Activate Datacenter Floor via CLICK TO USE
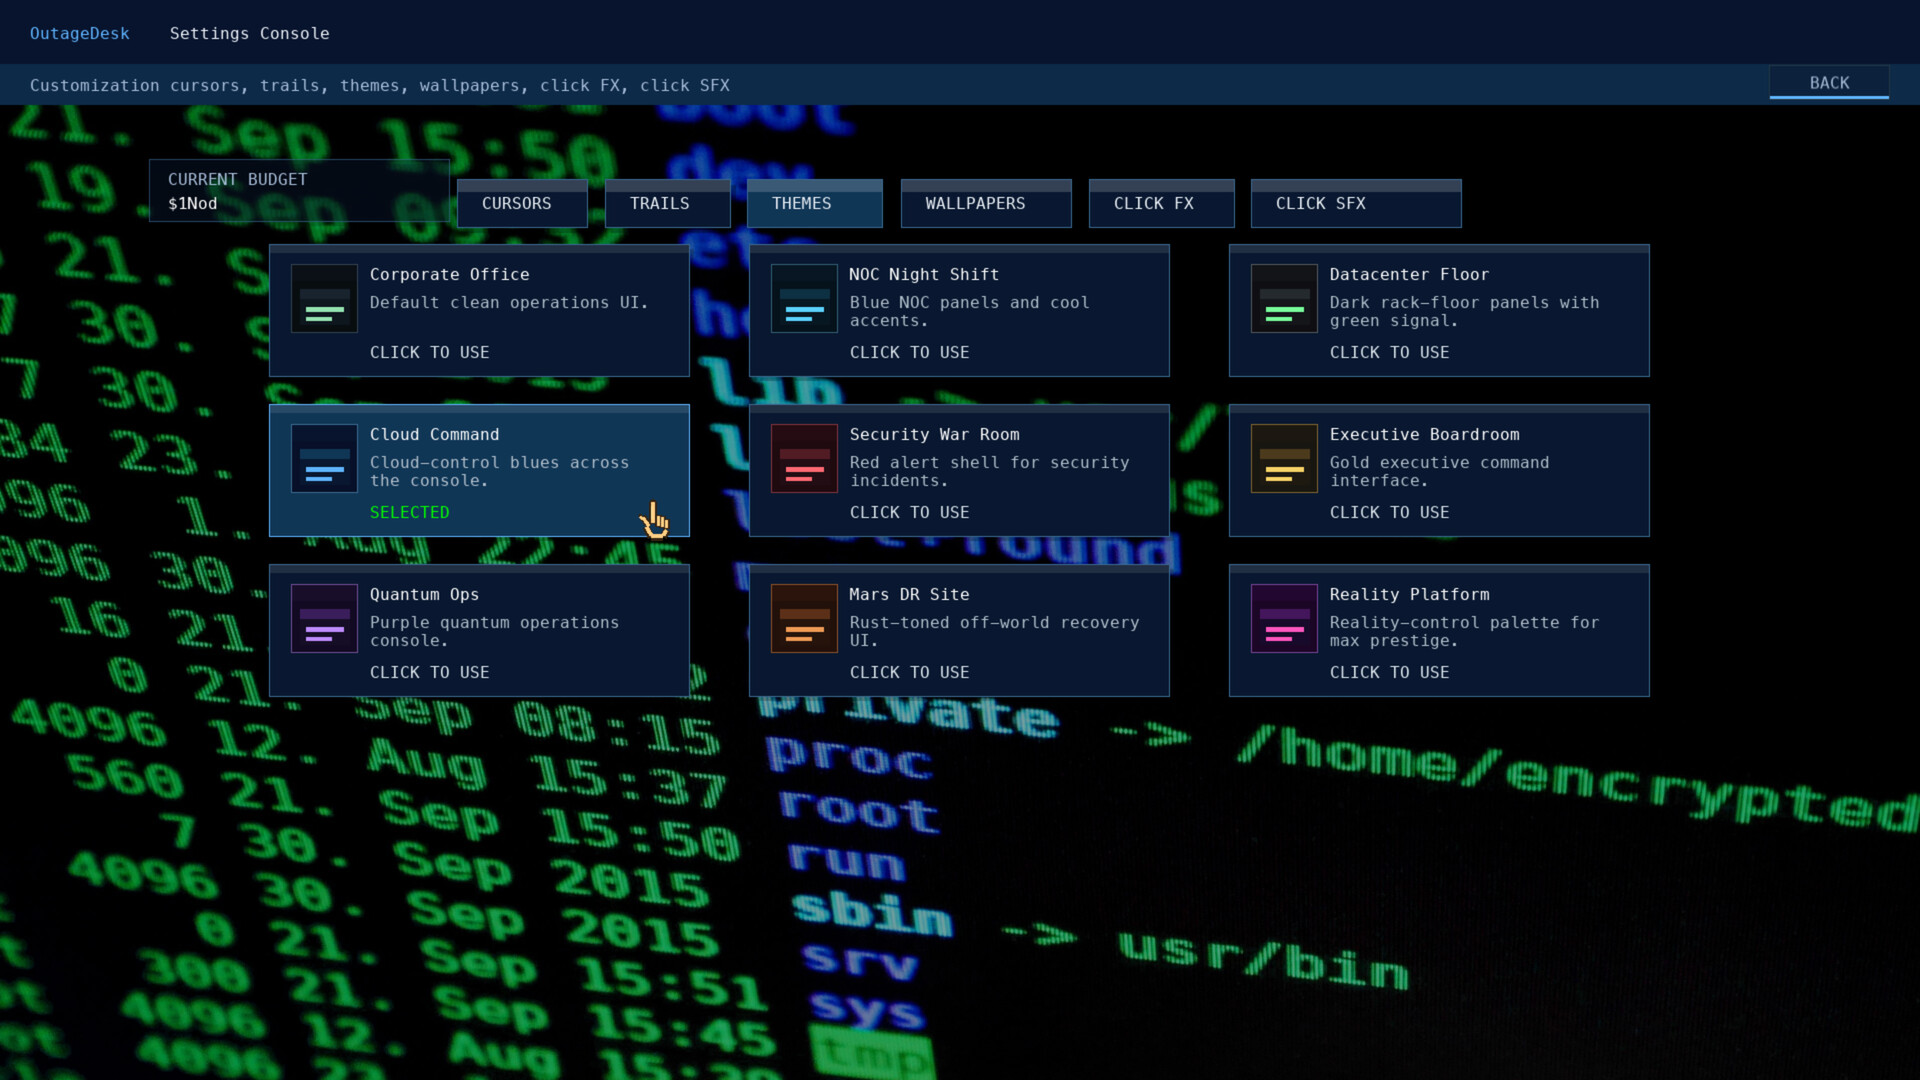The image size is (1920, 1080). [x=1390, y=352]
